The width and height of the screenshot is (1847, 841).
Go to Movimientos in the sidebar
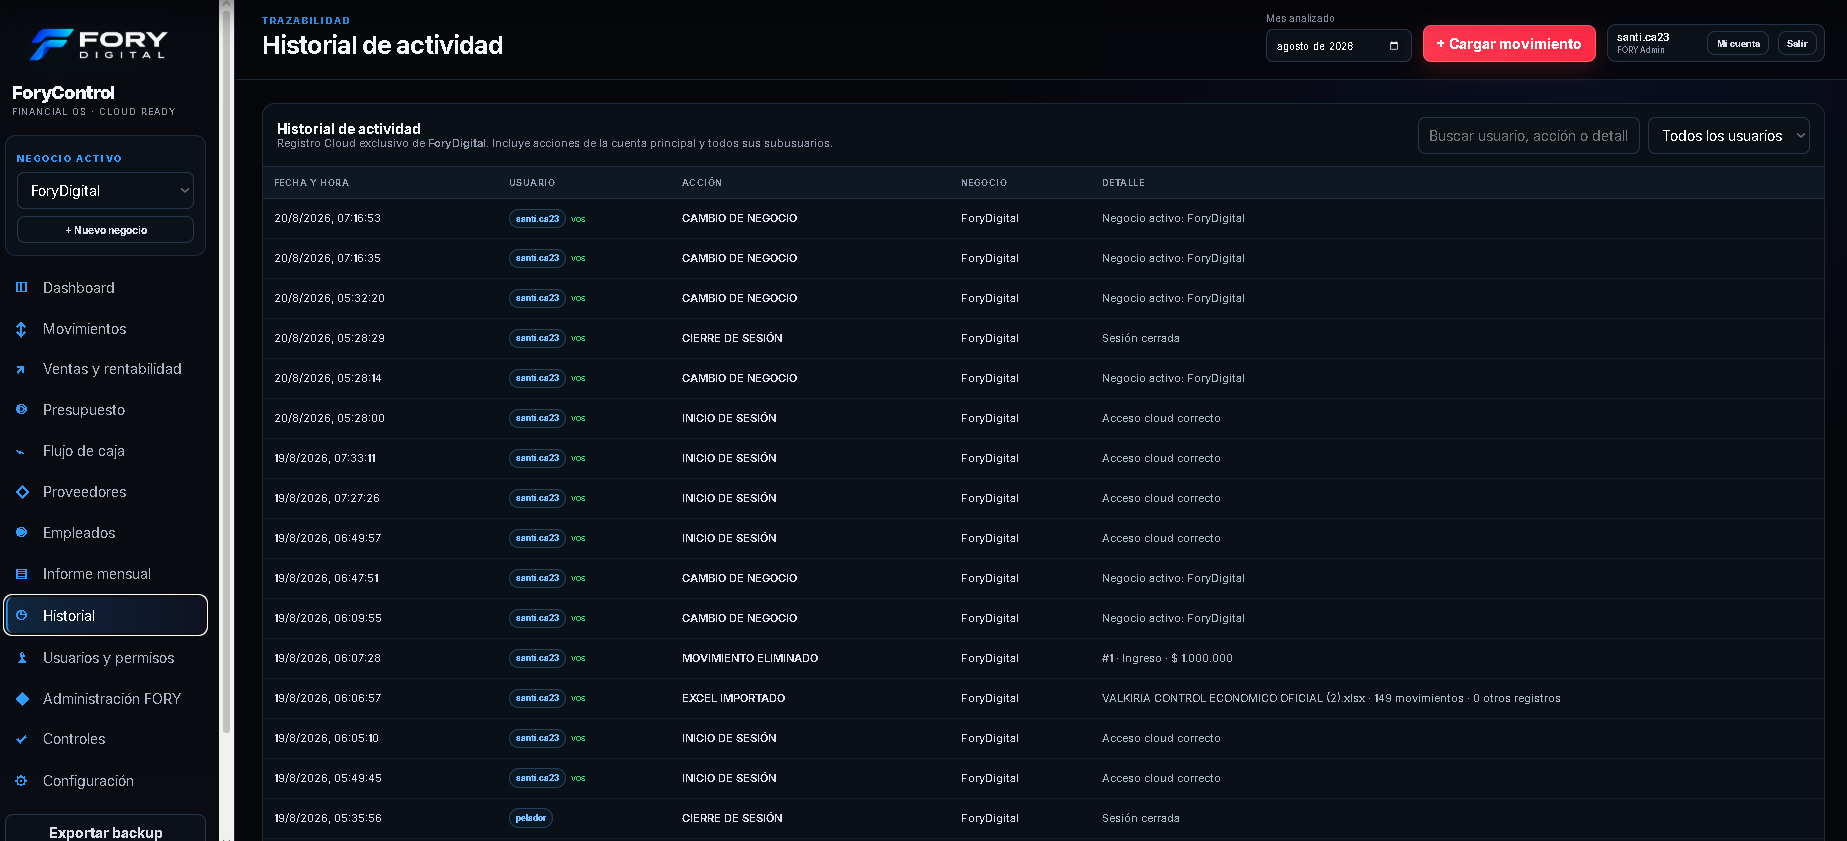(105, 329)
